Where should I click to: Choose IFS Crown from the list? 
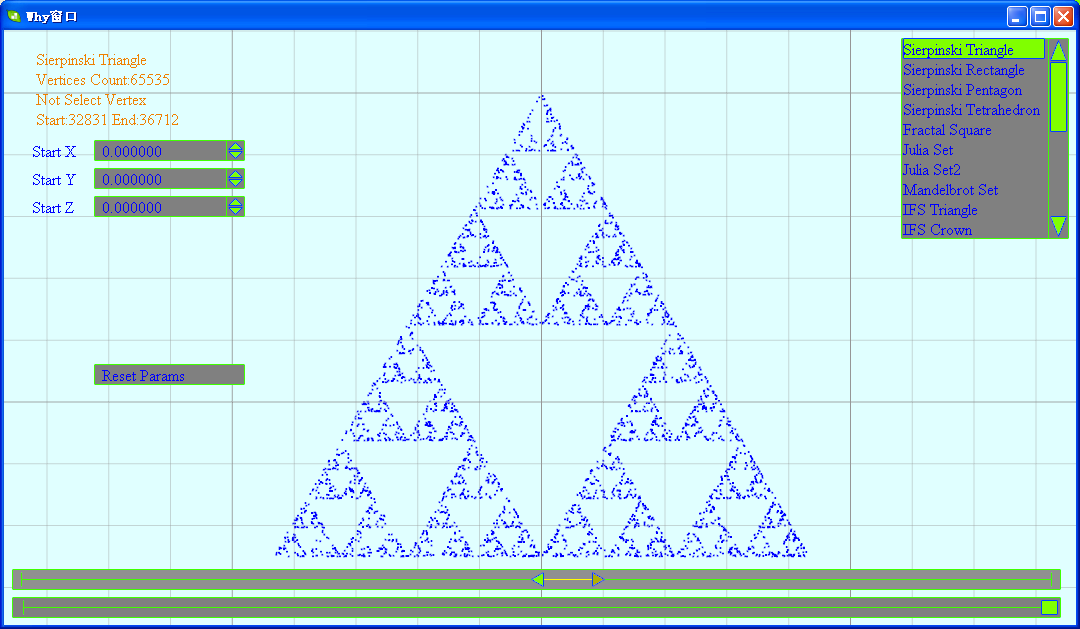[x=974, y=229]
